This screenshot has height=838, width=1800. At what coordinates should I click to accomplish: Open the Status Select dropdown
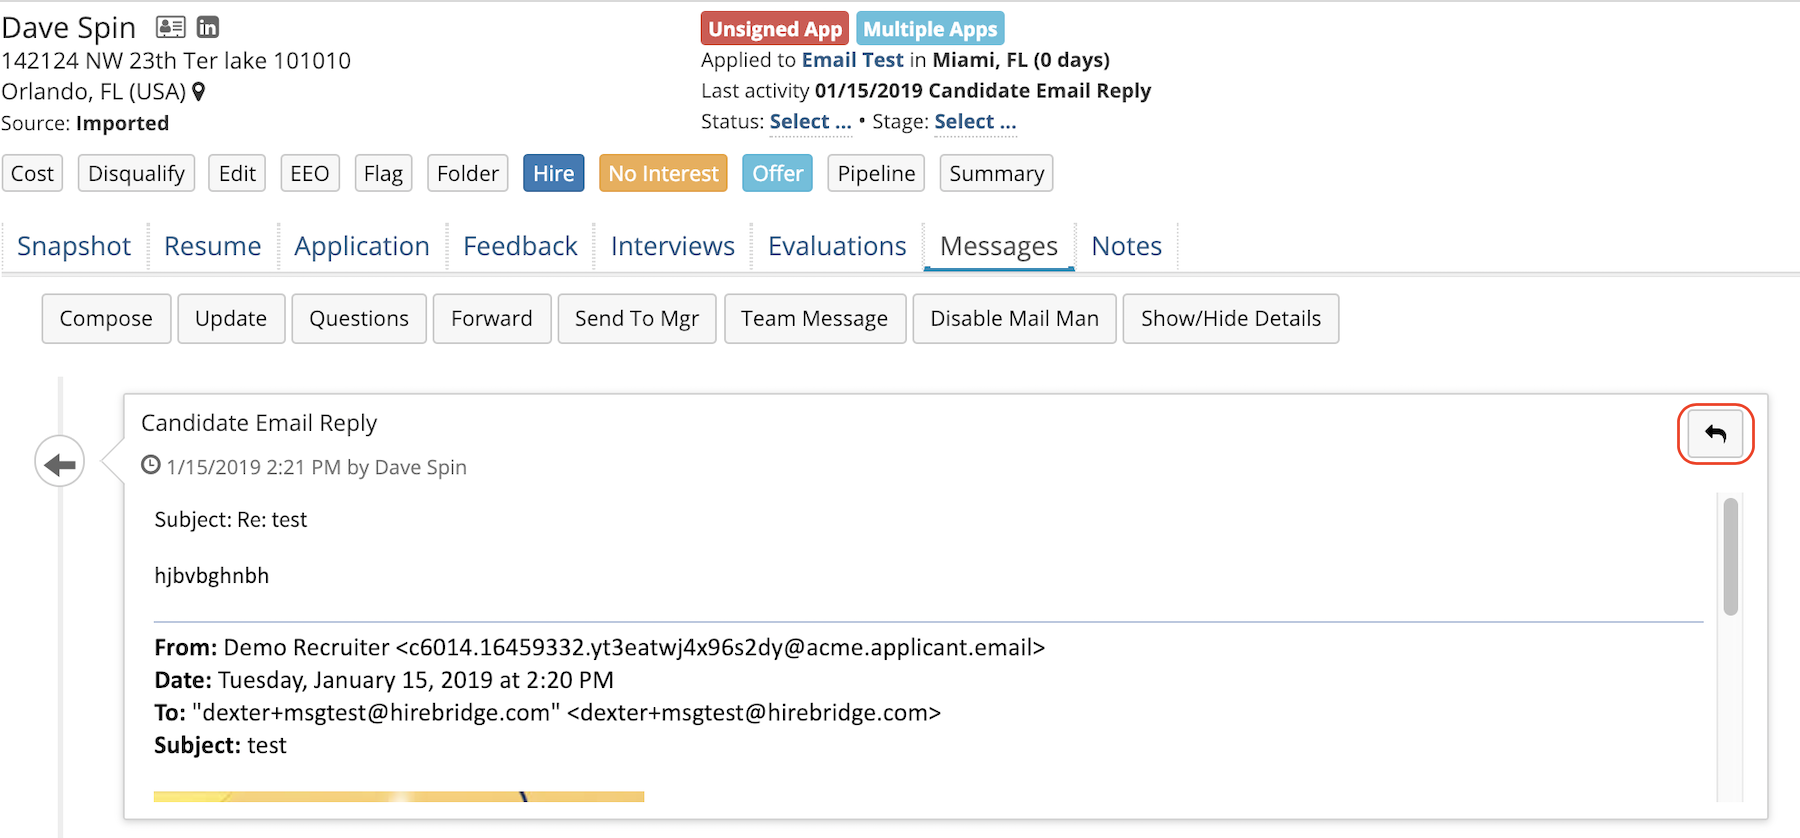click(x=810, y=122)
